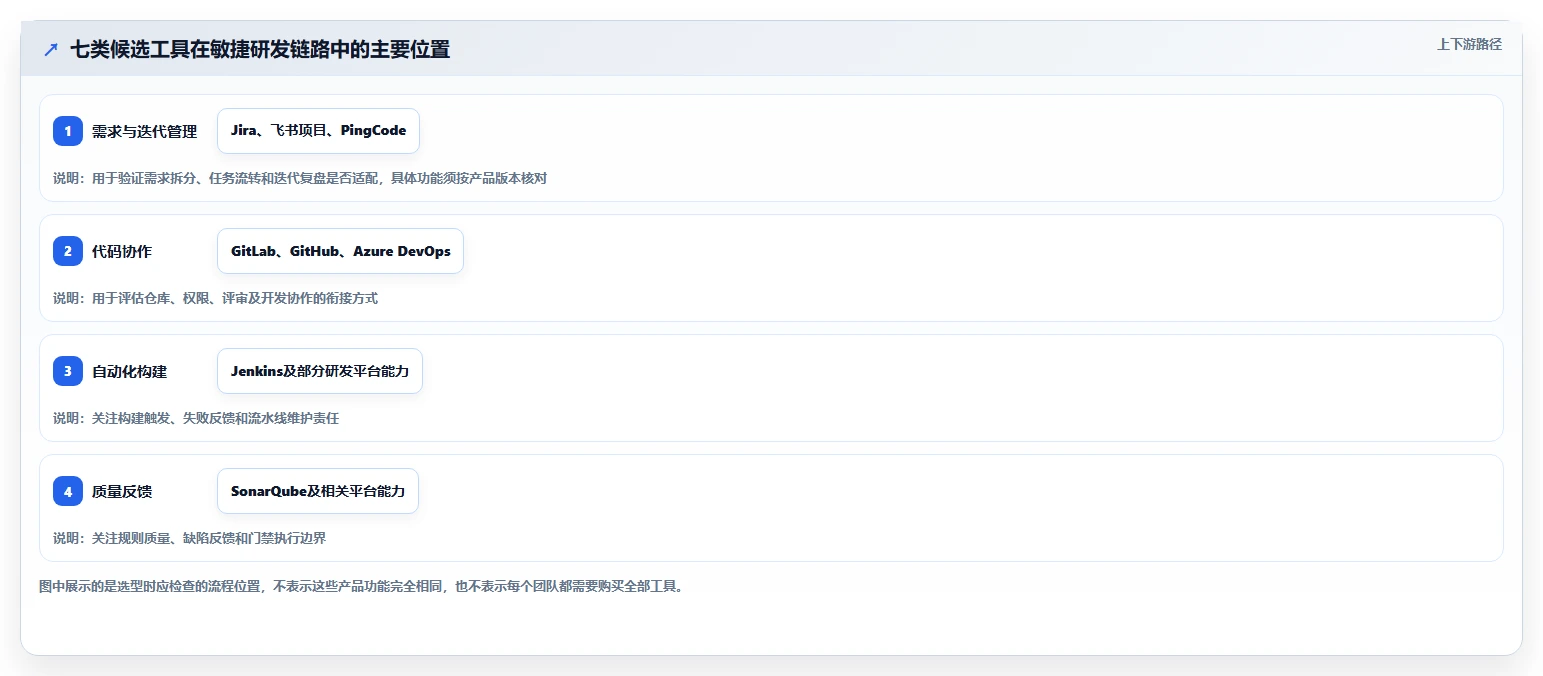Screen dimensions: 1543x676
Task: Click step number badge 4
Action: [68, 491]
